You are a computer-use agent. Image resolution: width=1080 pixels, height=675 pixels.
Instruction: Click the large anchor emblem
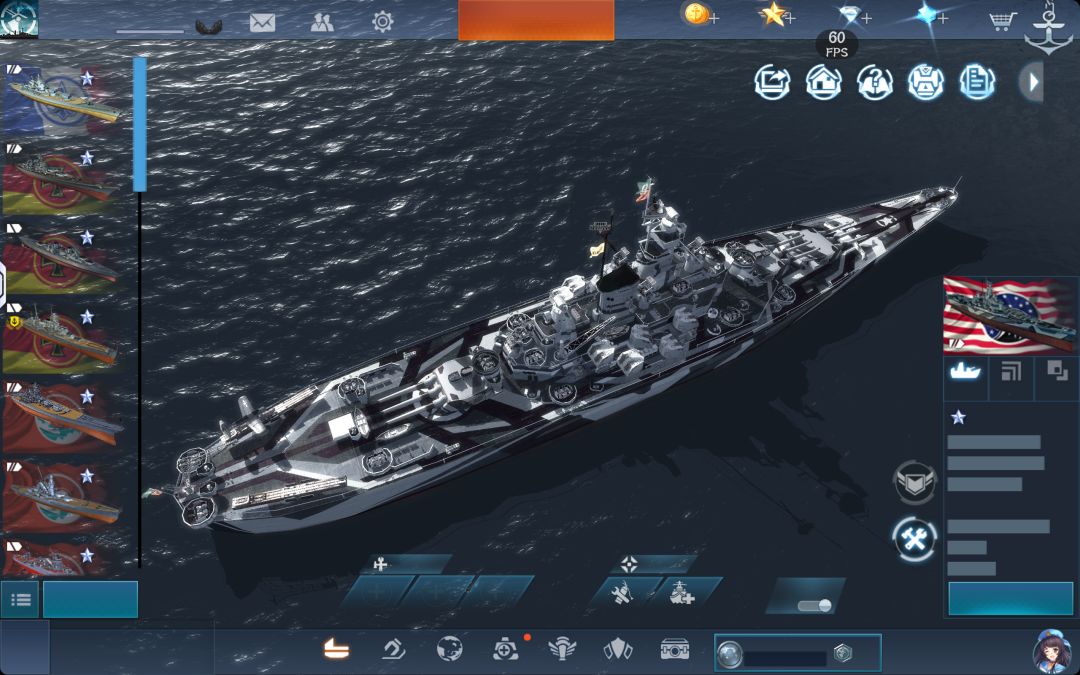(x=1048, y=28)
